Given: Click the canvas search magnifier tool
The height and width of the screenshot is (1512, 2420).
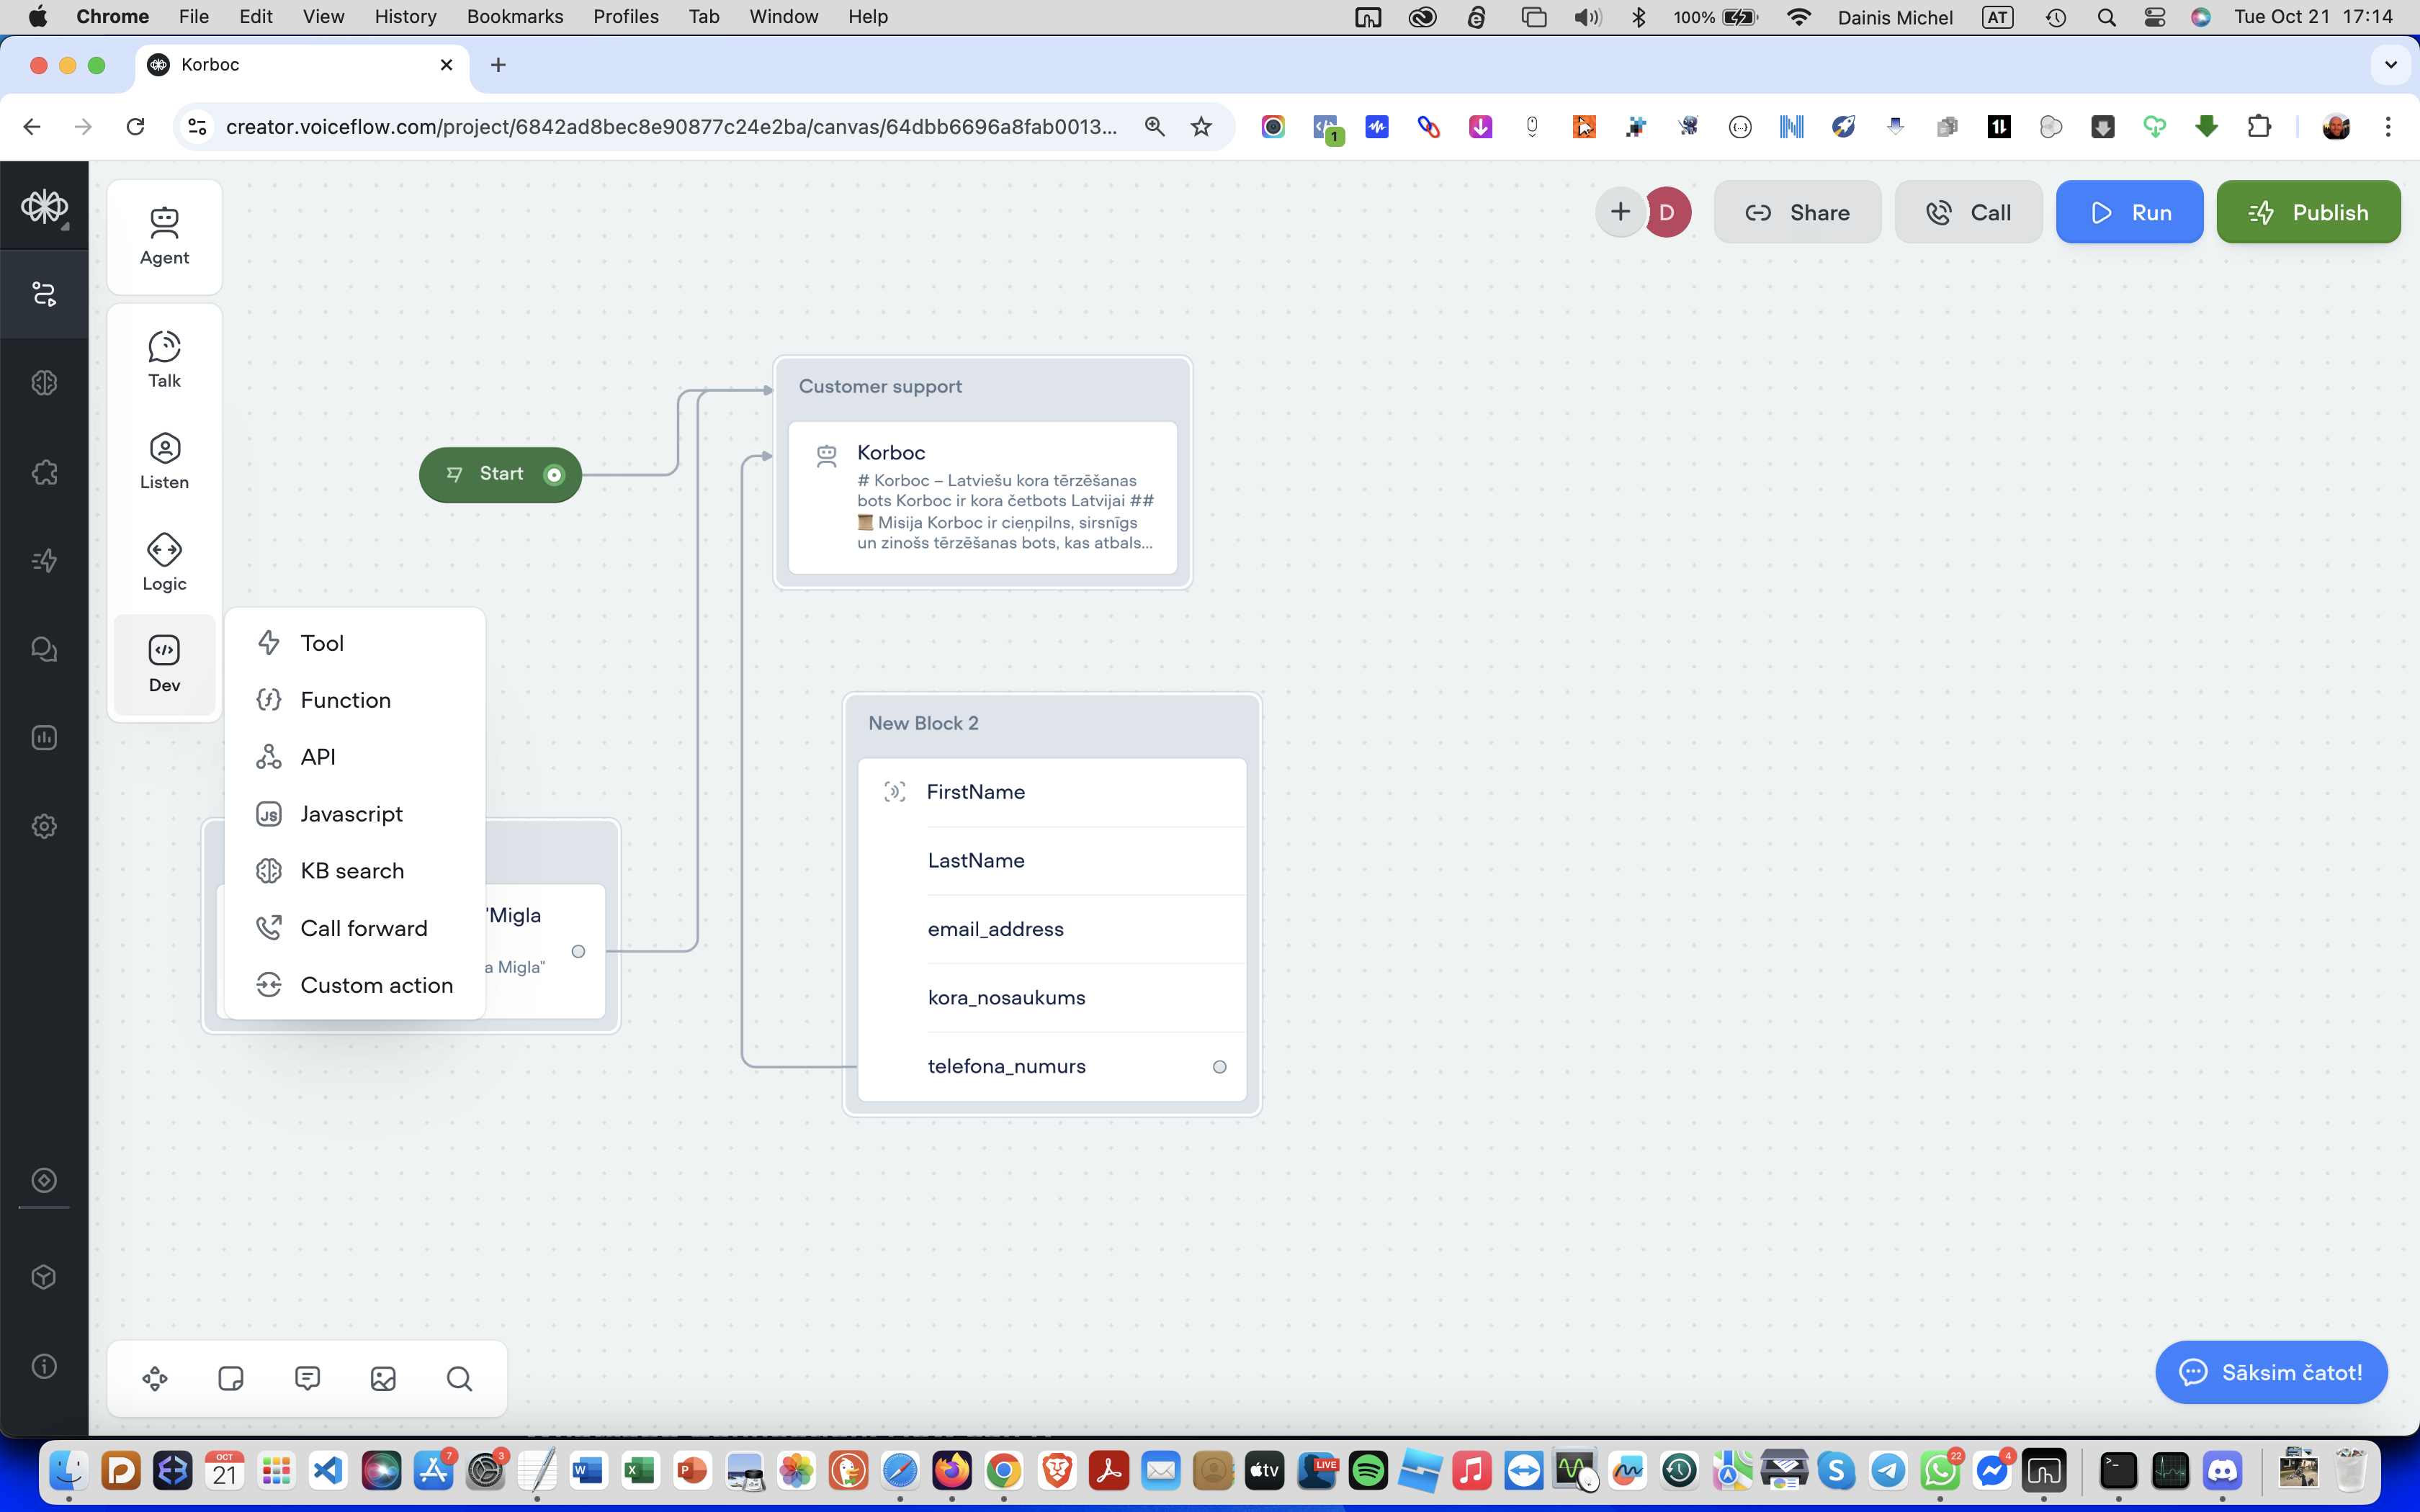Looking at the screenshot, I should (459, 1379).
